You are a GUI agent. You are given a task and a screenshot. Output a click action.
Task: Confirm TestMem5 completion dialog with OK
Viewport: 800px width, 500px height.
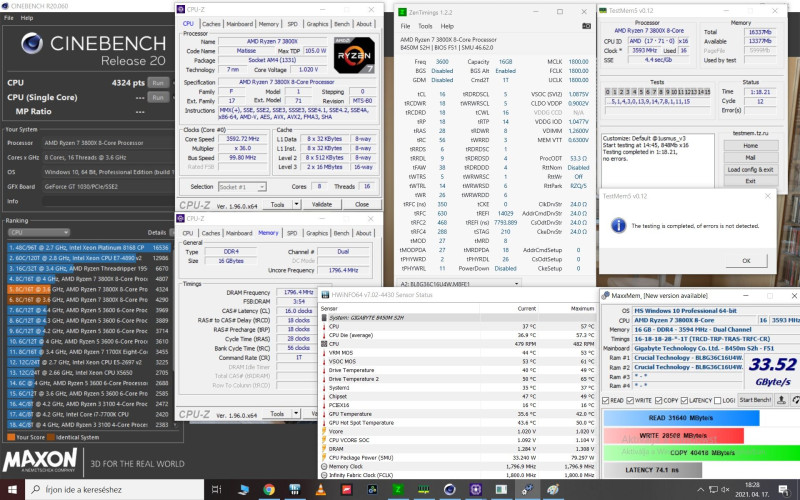pyautogui.click(x=746, y=261)
